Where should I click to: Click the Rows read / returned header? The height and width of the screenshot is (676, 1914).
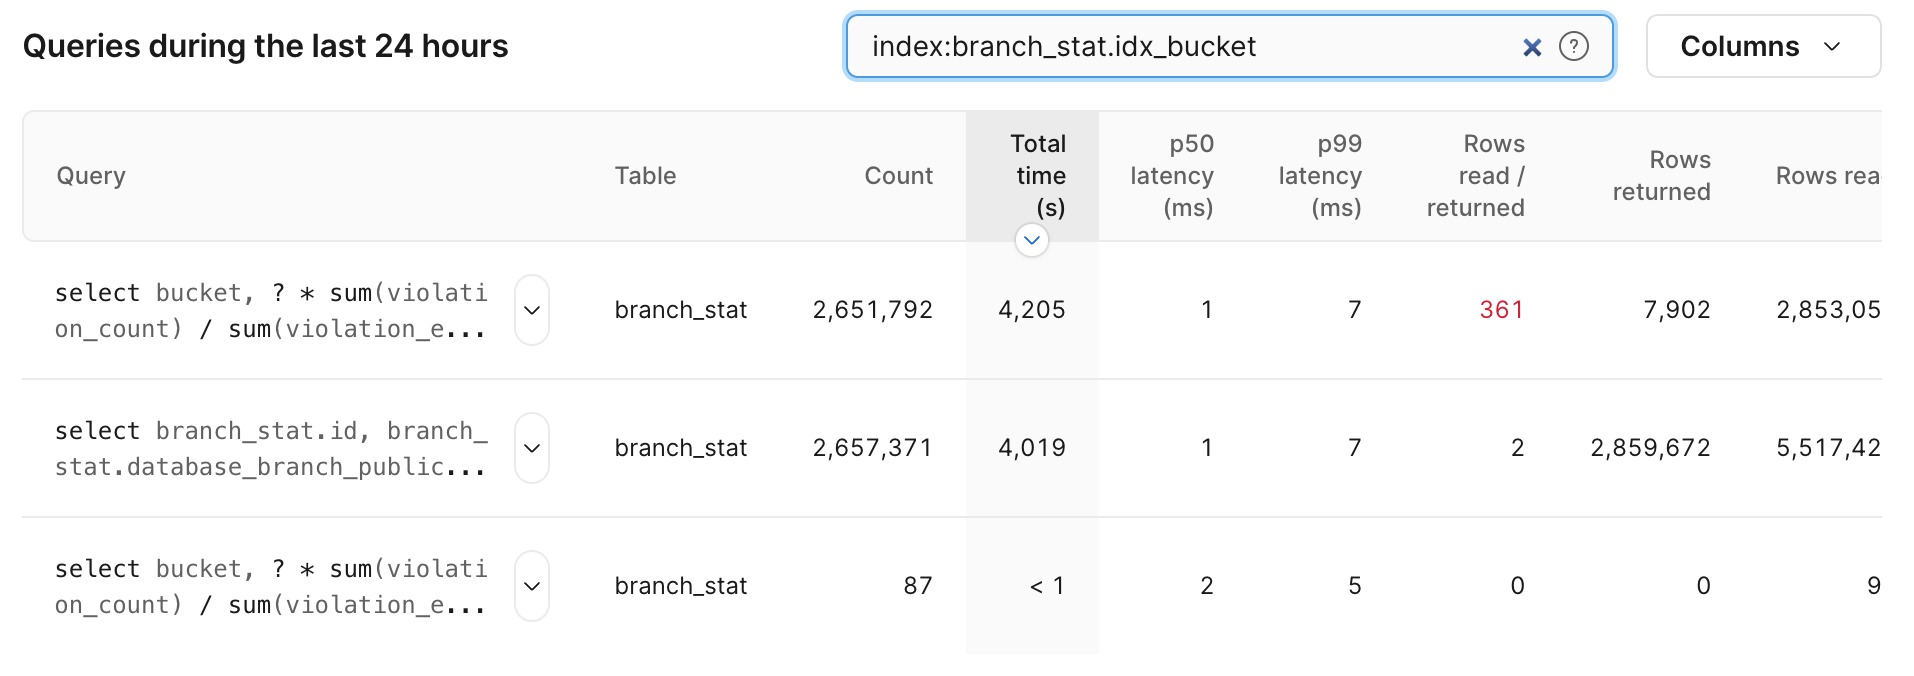[1474, 175]
